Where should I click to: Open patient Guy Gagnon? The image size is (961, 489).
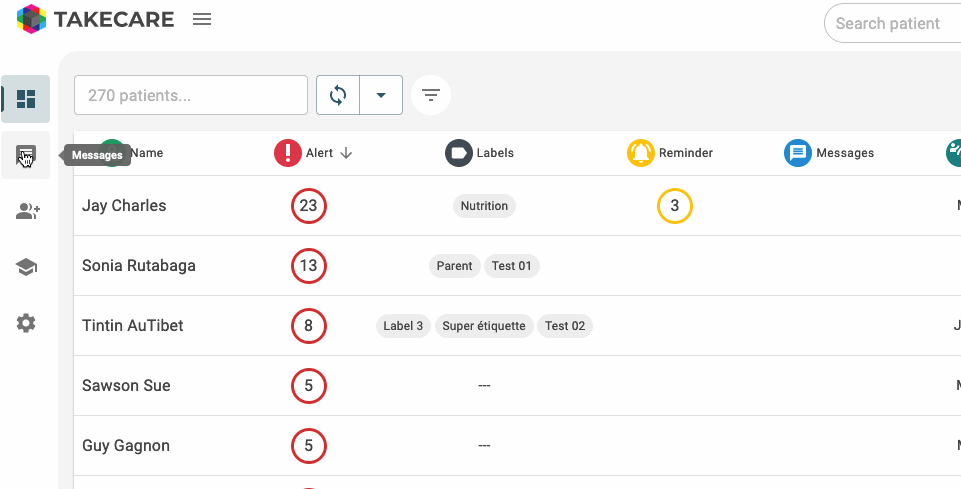pos(126,445)
